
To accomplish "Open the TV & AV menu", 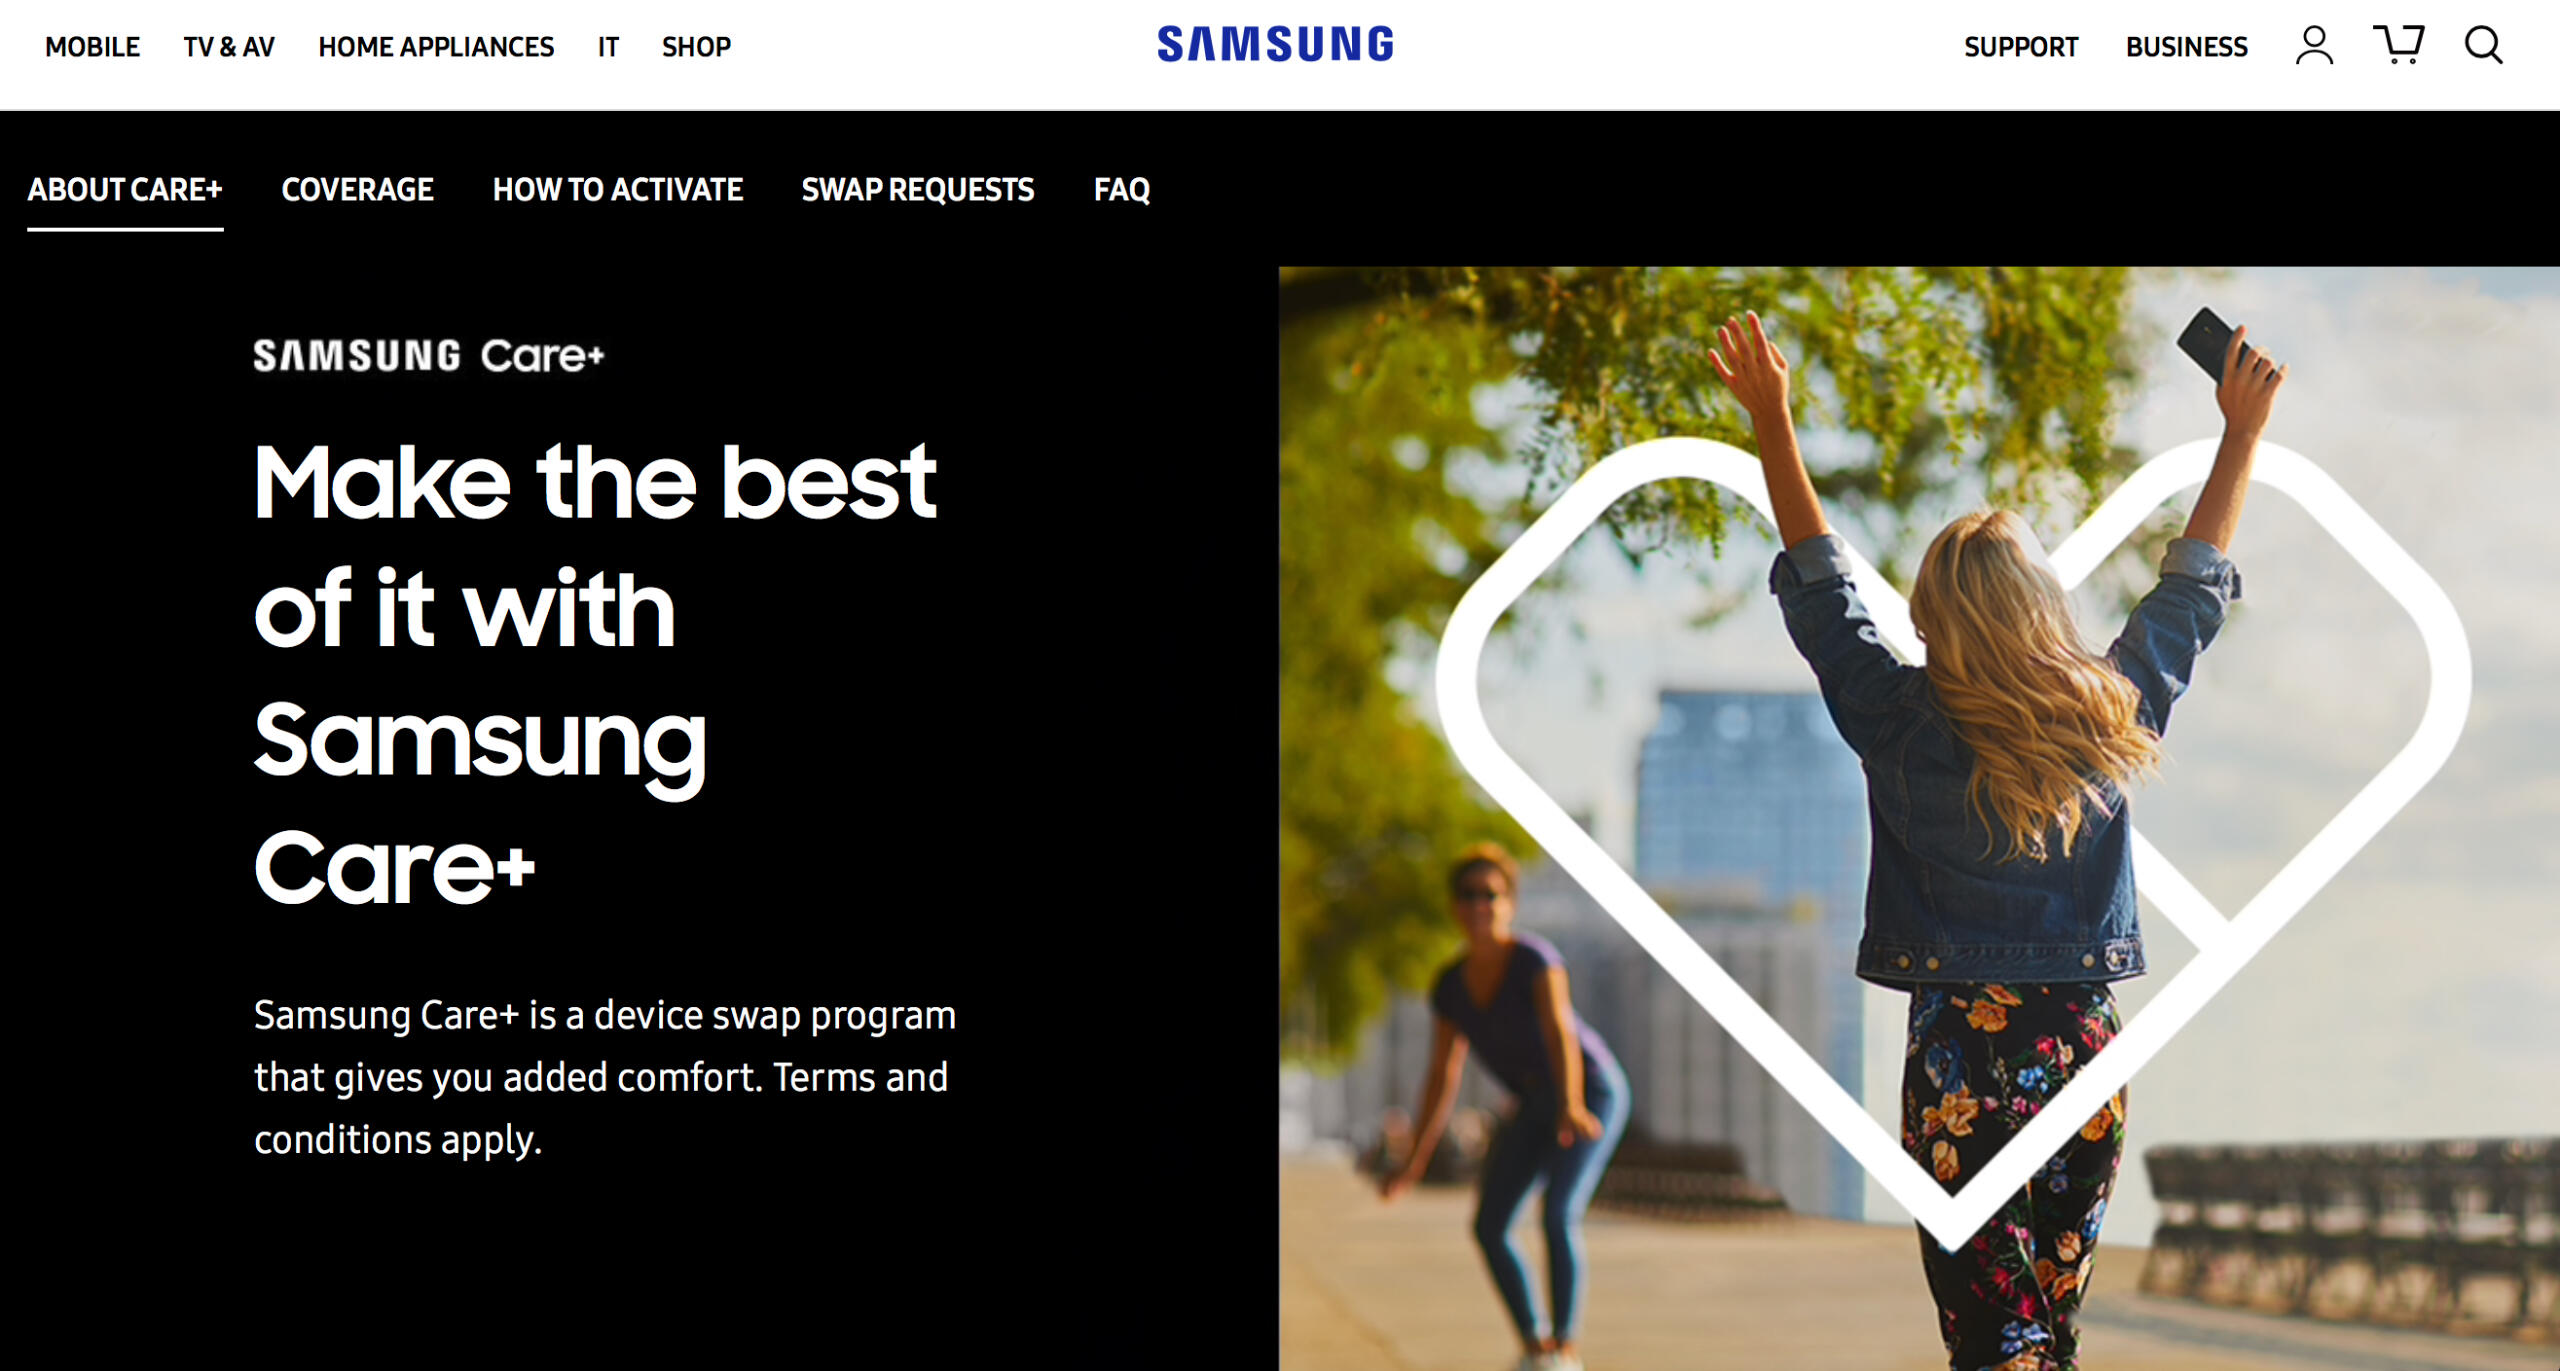I will [229, 47].
